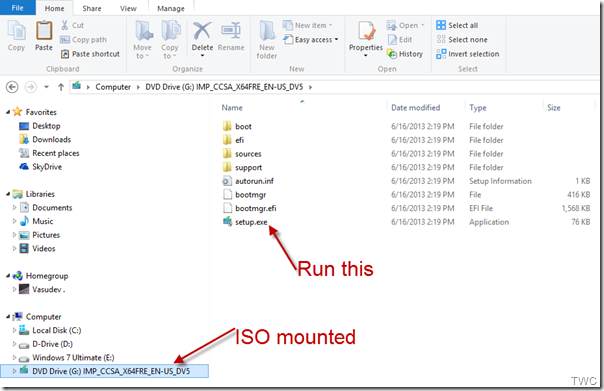Sort by the Date modified column header
The image size is (604, 391).
415,108
